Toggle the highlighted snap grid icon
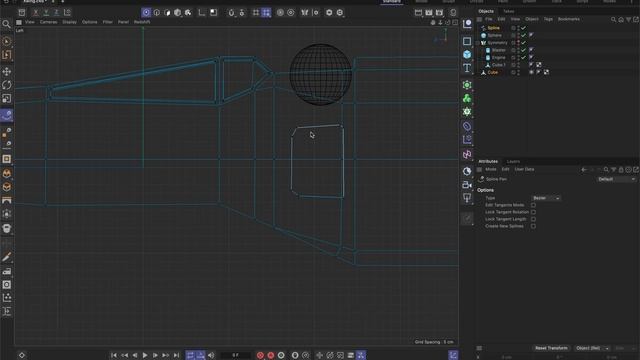 [266, 13]
